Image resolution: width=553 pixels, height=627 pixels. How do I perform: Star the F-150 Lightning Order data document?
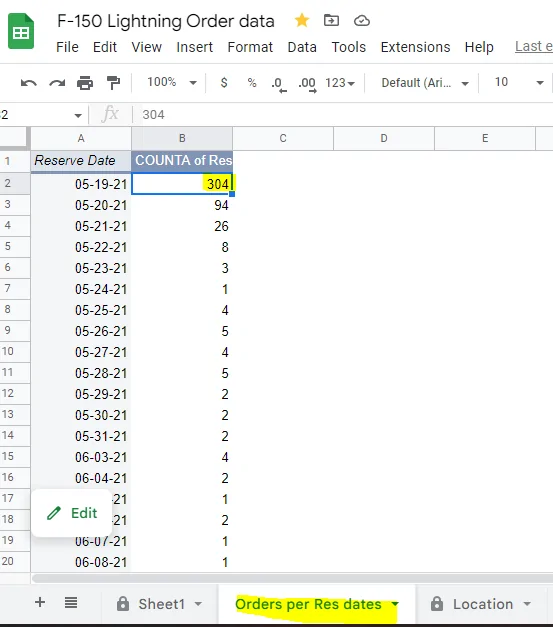click(302, 20)
